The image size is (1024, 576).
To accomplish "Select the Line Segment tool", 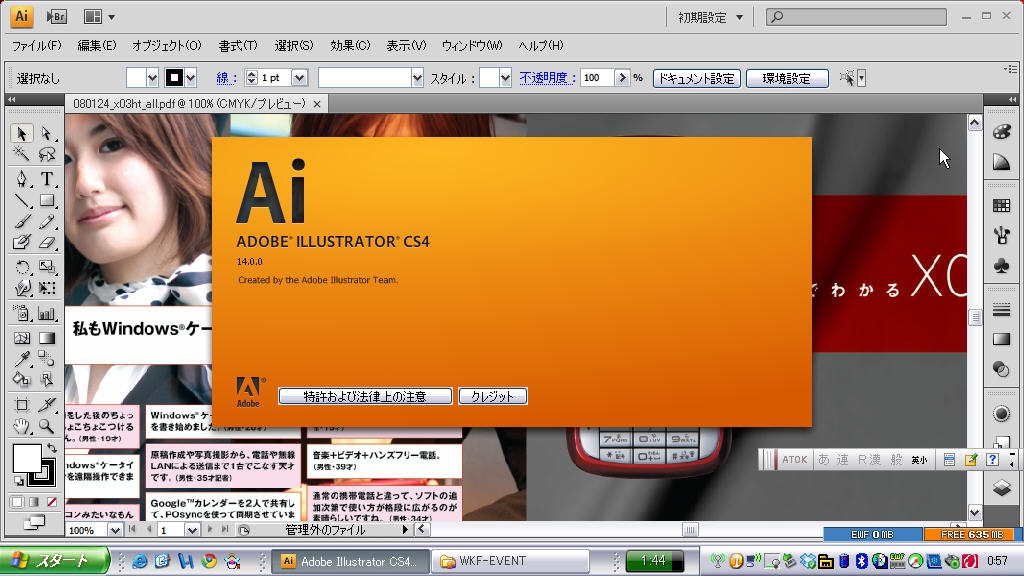I will point(22,200).
